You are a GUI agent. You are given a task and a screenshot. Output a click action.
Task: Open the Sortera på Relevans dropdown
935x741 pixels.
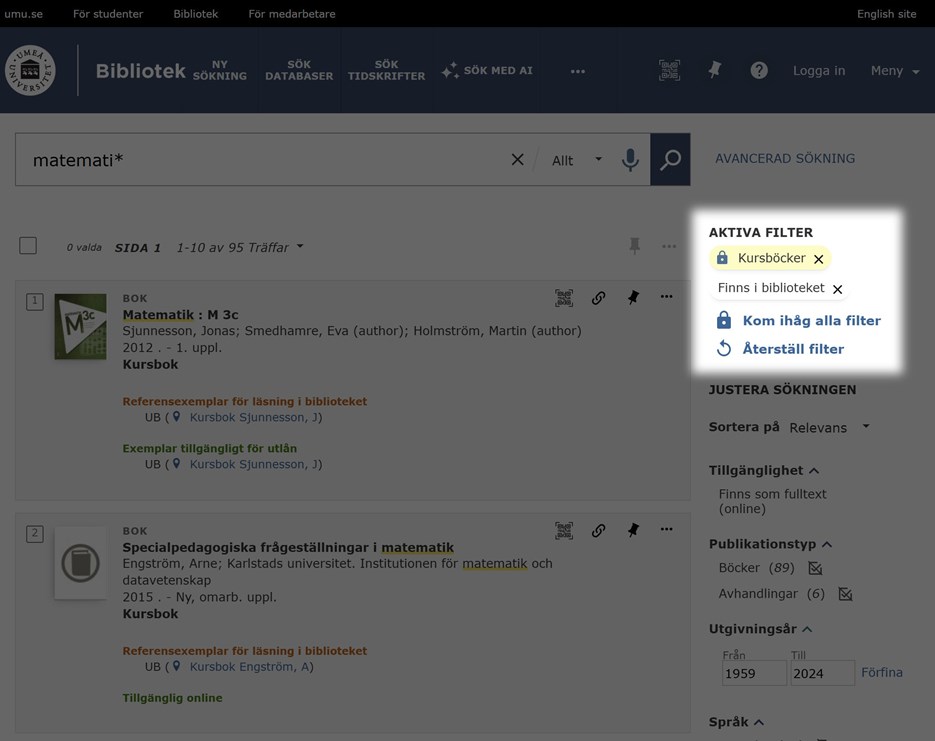tap(829, 427)
